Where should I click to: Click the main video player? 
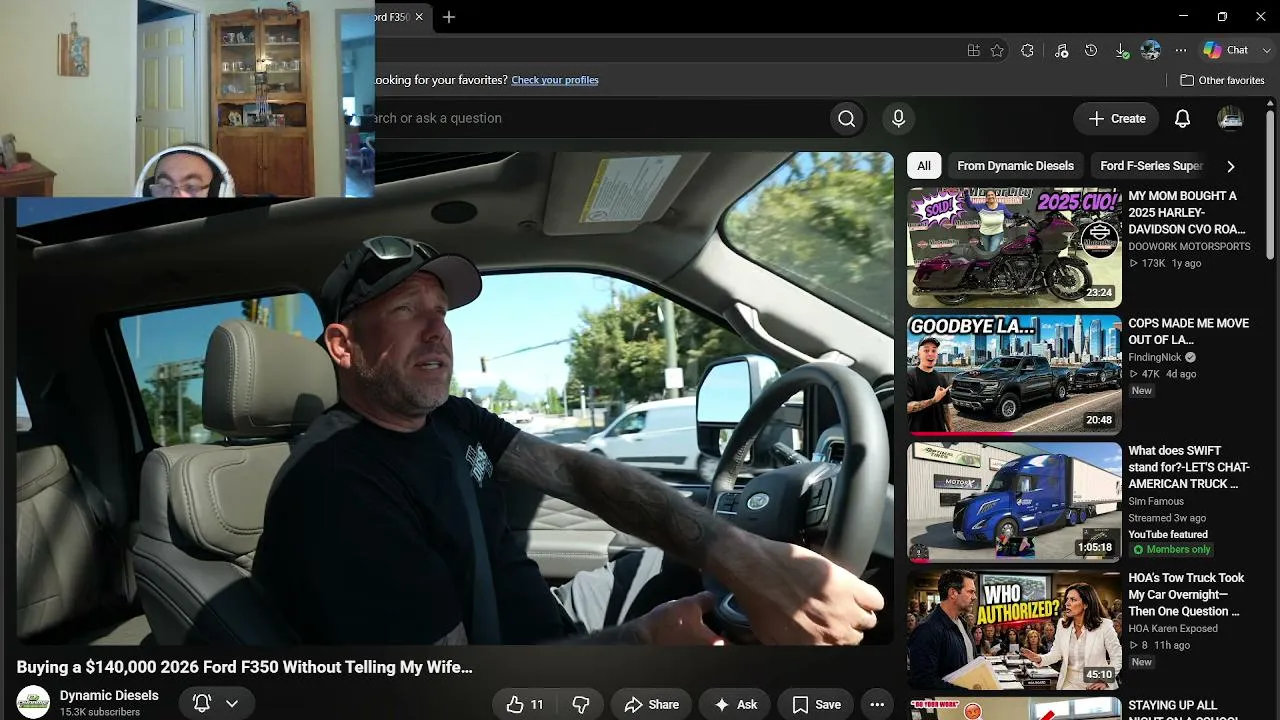click(455, 400)
